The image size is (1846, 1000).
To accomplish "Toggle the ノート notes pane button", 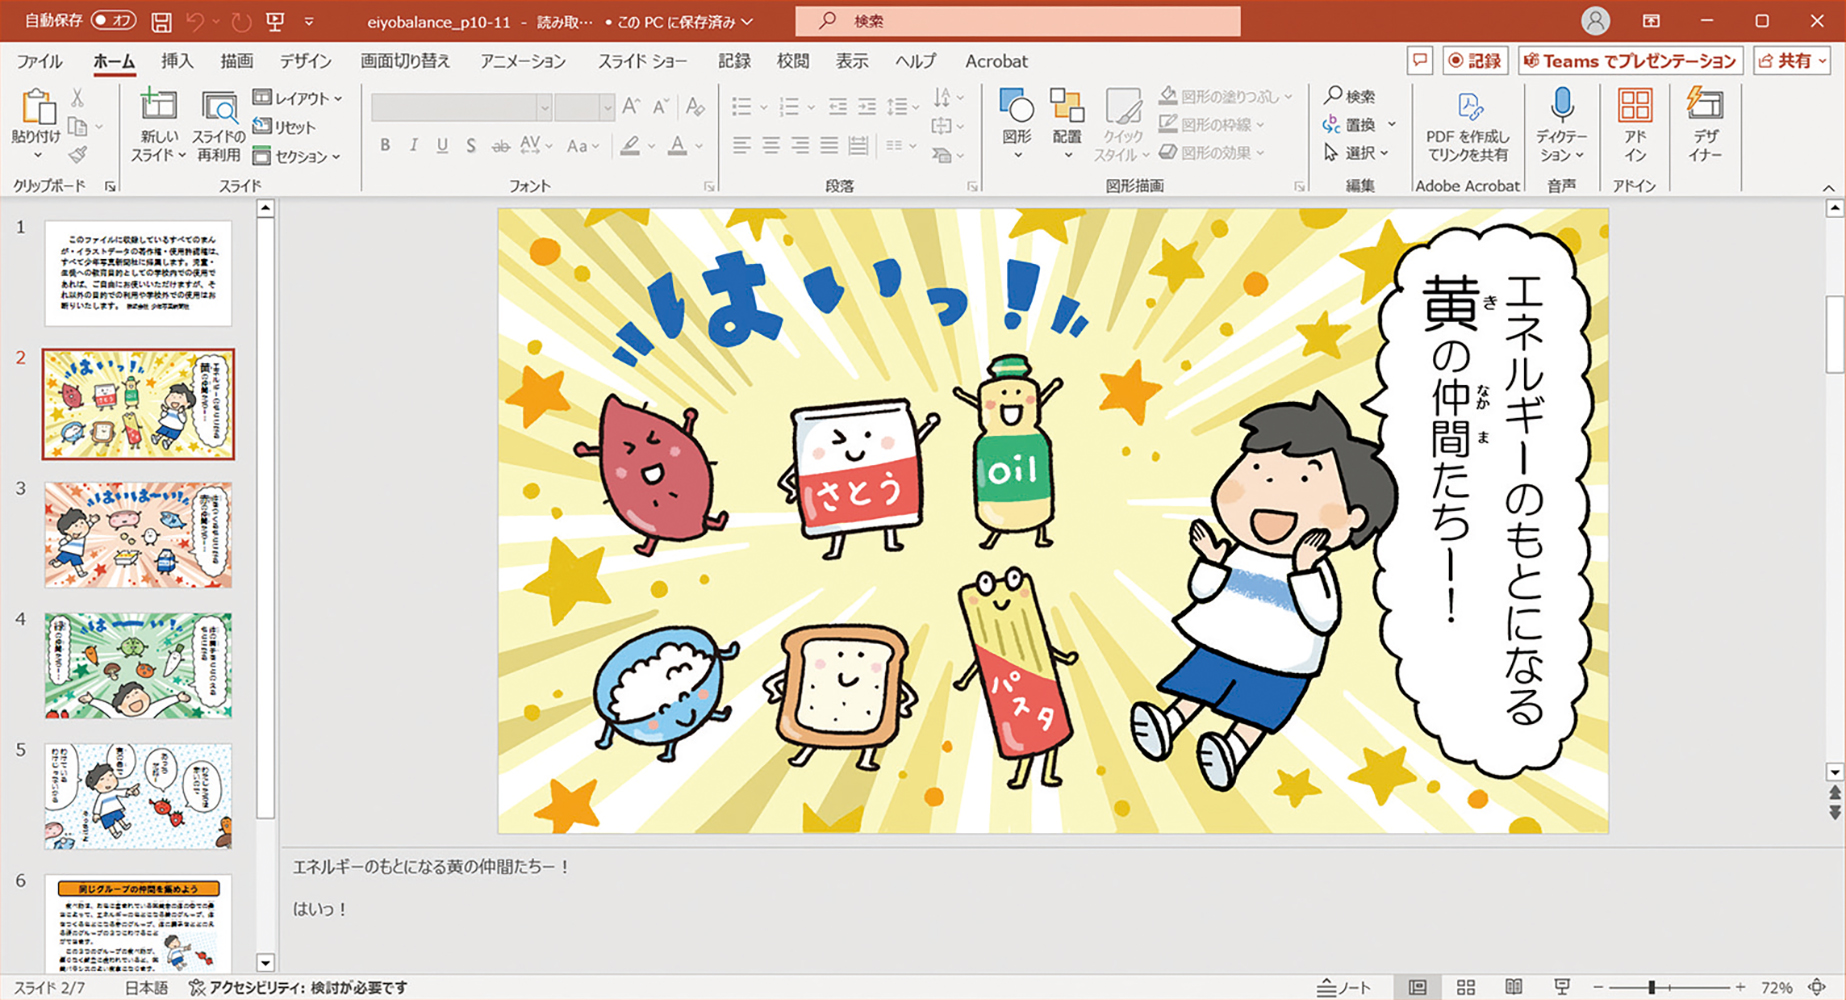I will (1344, 987).
